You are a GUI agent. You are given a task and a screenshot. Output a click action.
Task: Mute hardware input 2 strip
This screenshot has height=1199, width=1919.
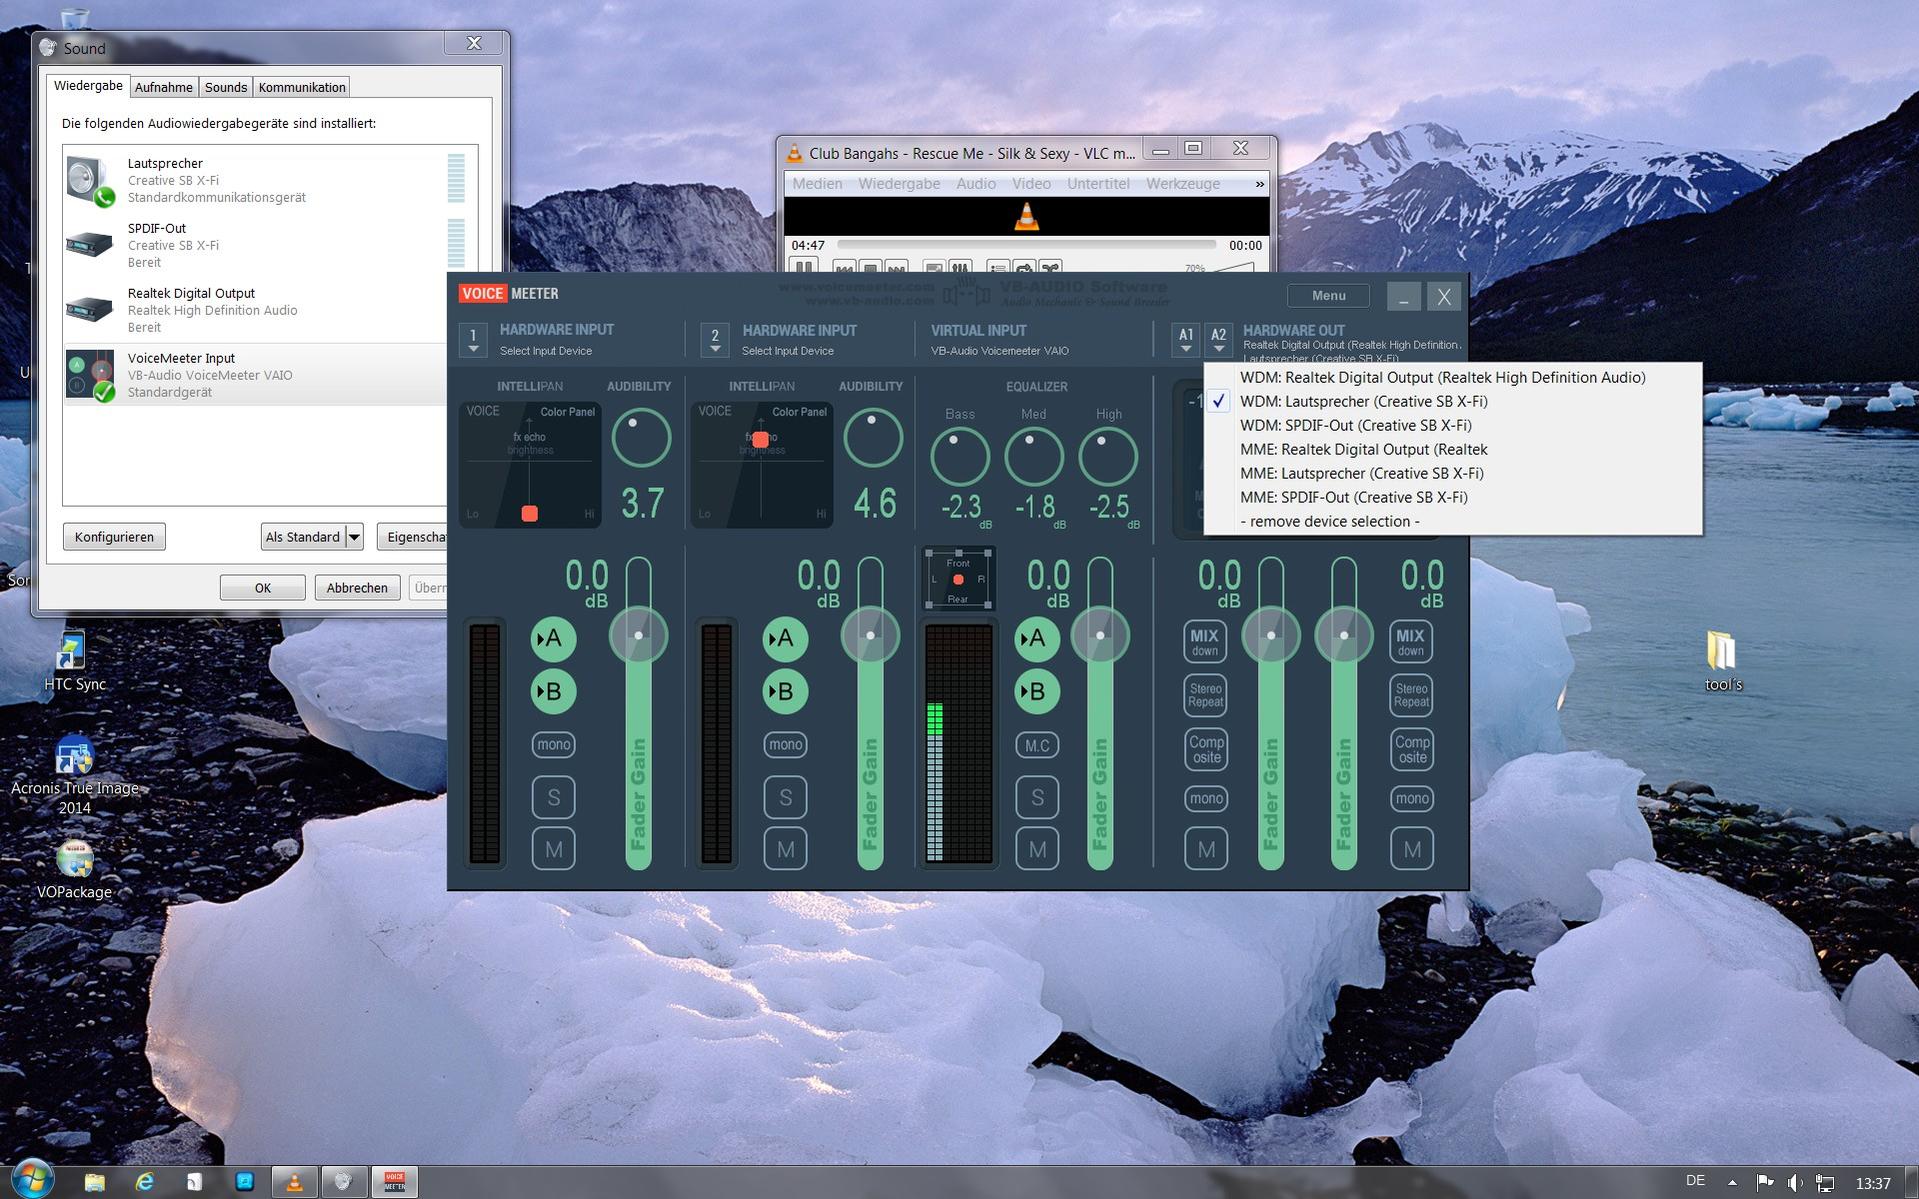[x=785, y=849]
